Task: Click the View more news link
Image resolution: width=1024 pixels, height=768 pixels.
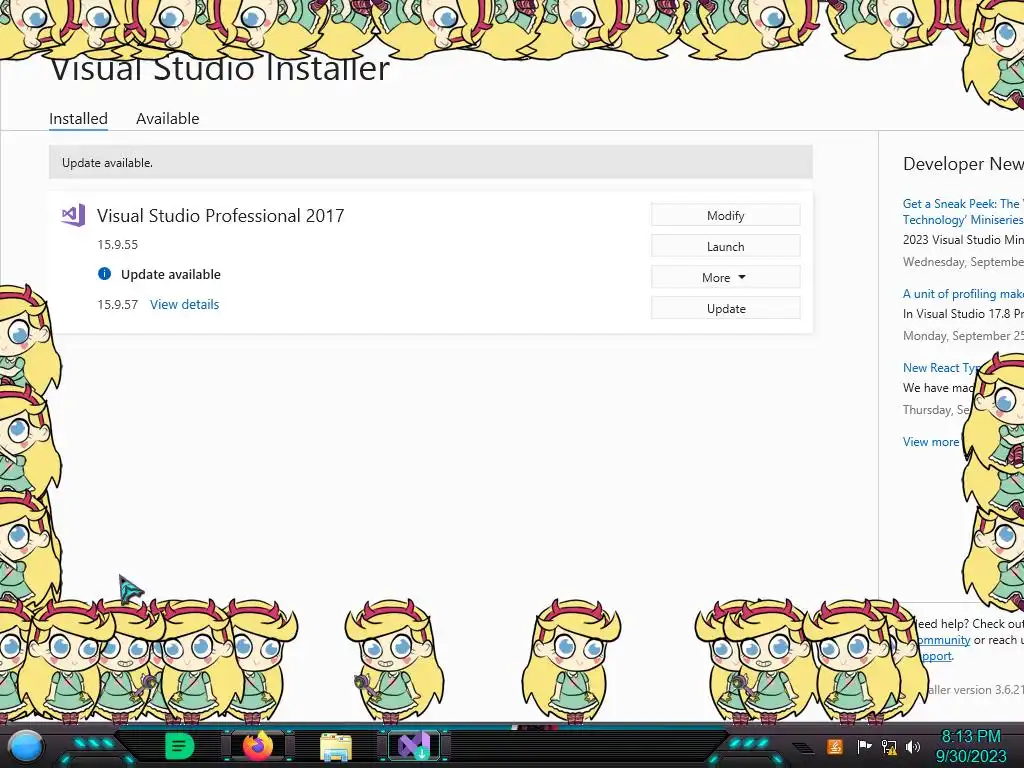Action: click(931, 442)
